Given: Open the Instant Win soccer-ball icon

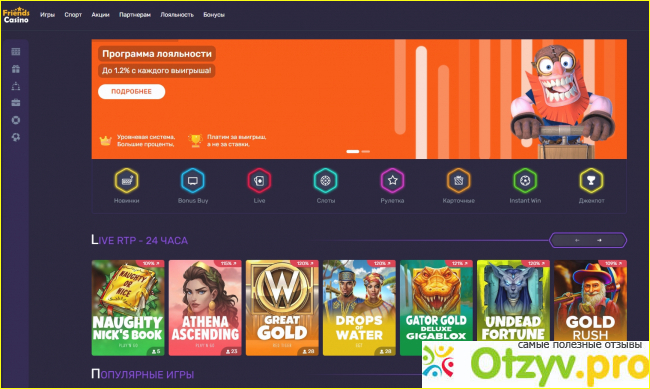Looking at the screenshot, I should 525,181.
